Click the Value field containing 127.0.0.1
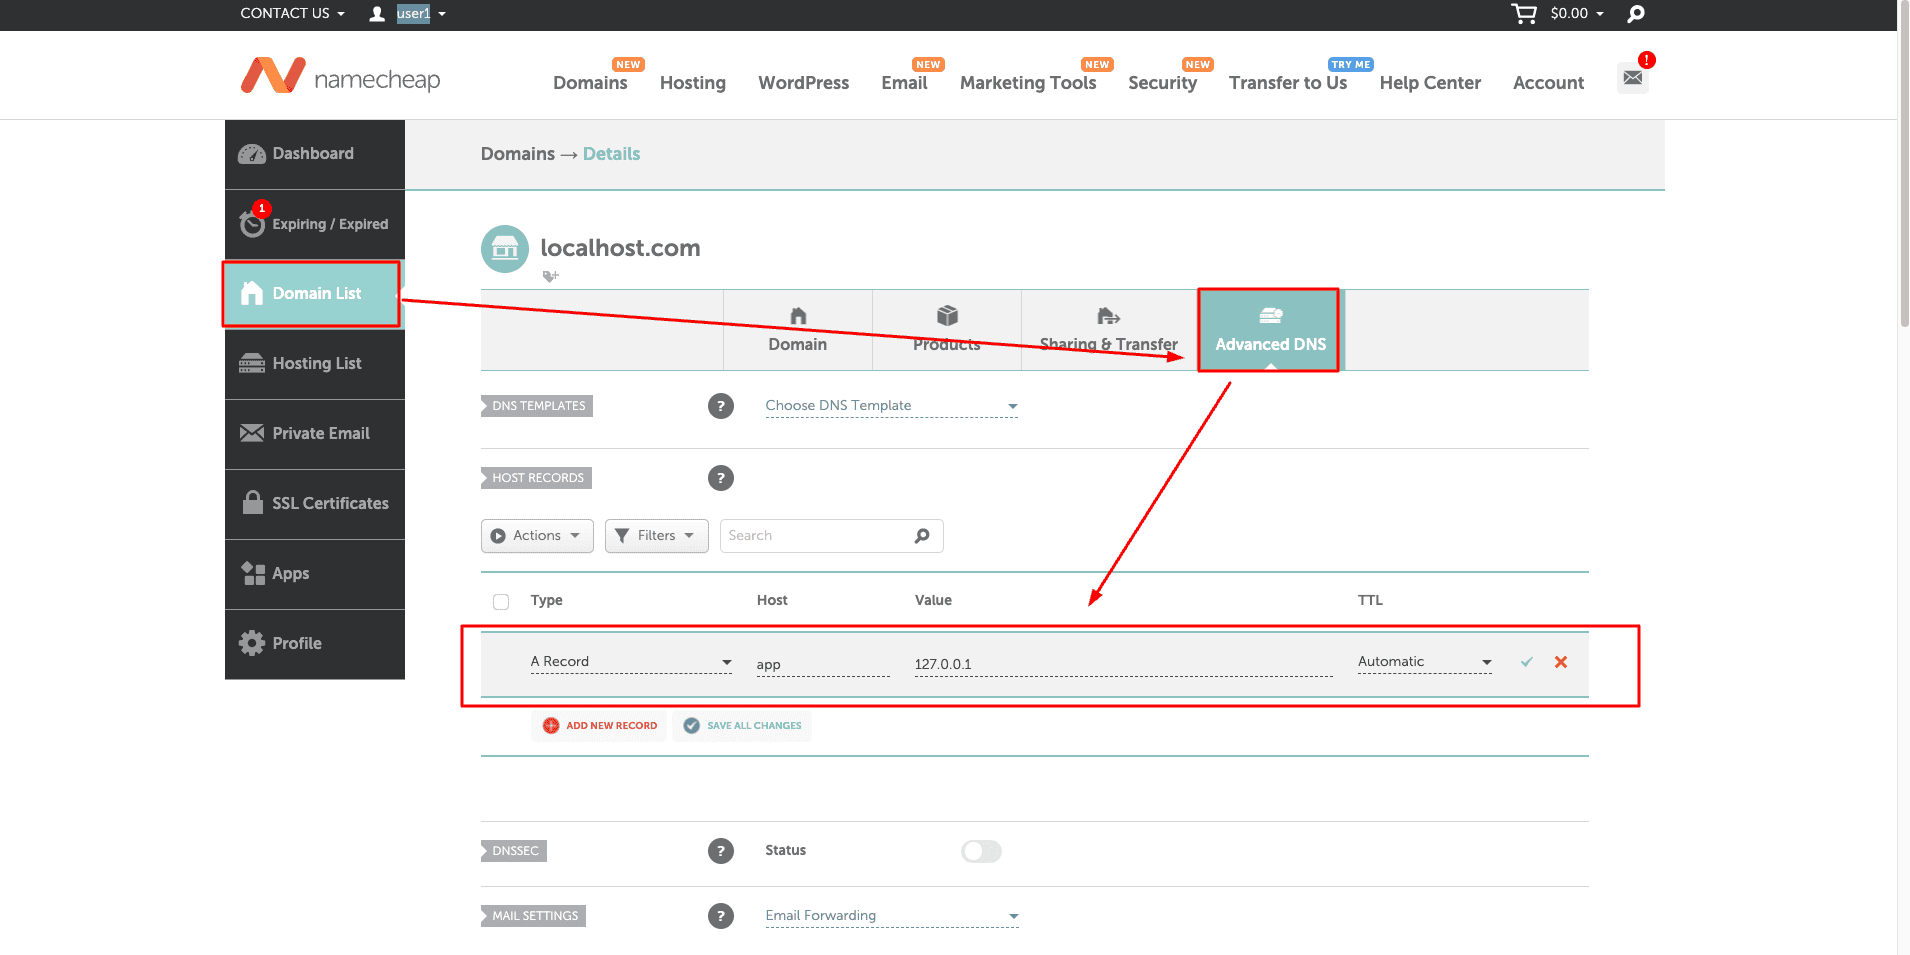The image size is (1910, 955). click(x=1123, y=665)
